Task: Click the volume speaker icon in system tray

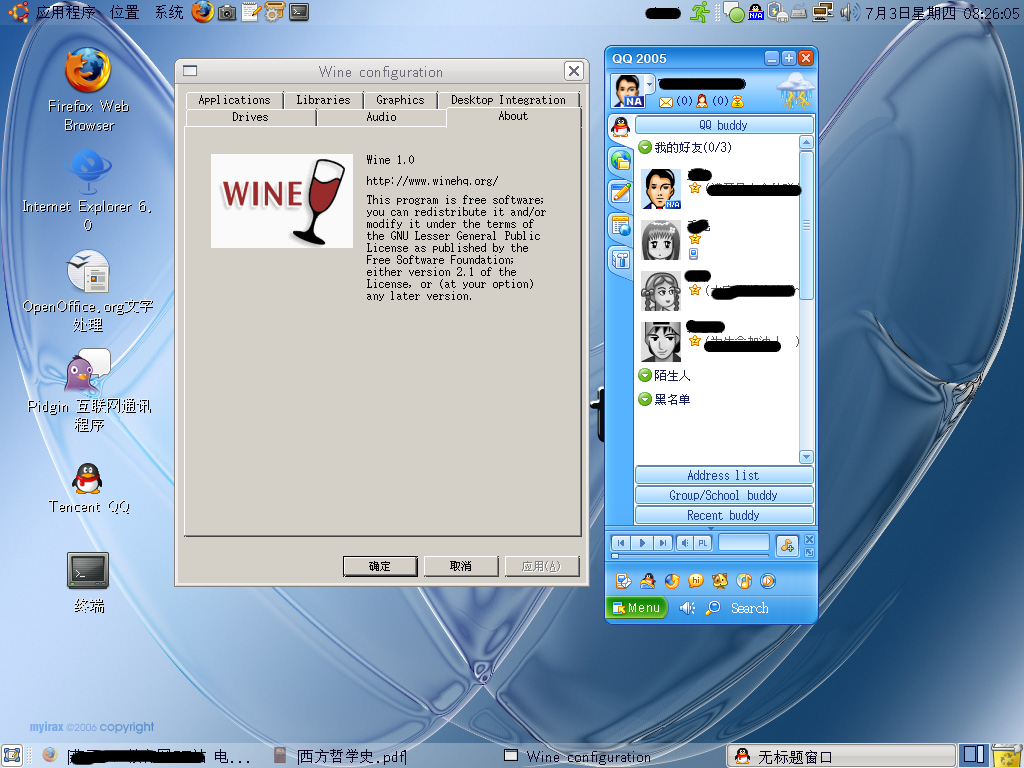Action: click(850, 12)
